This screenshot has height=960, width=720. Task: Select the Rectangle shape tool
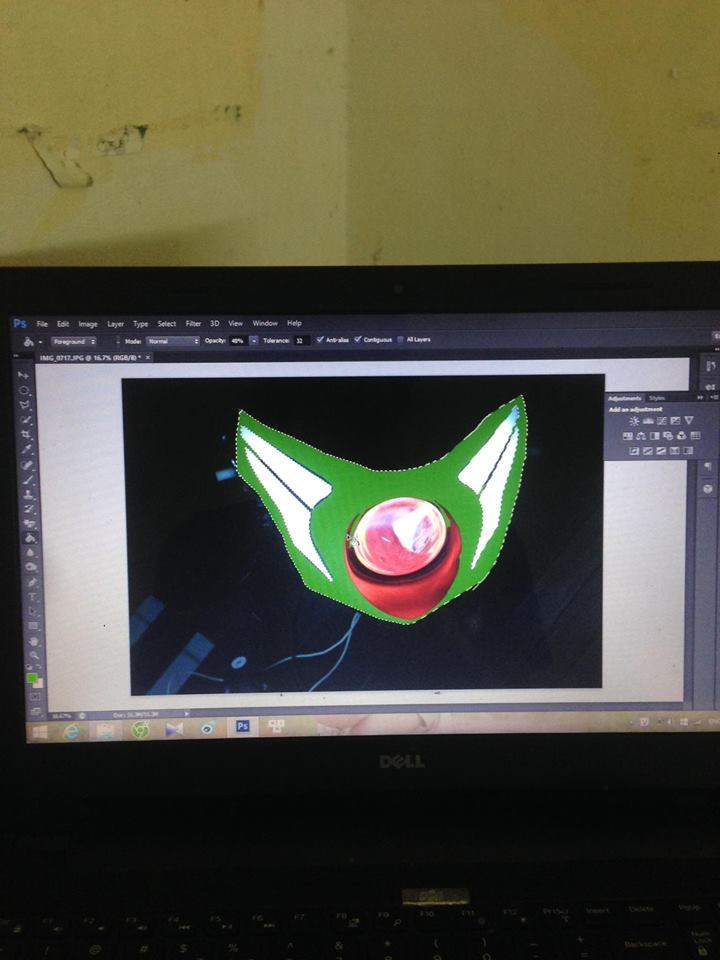tap(32, 624)
